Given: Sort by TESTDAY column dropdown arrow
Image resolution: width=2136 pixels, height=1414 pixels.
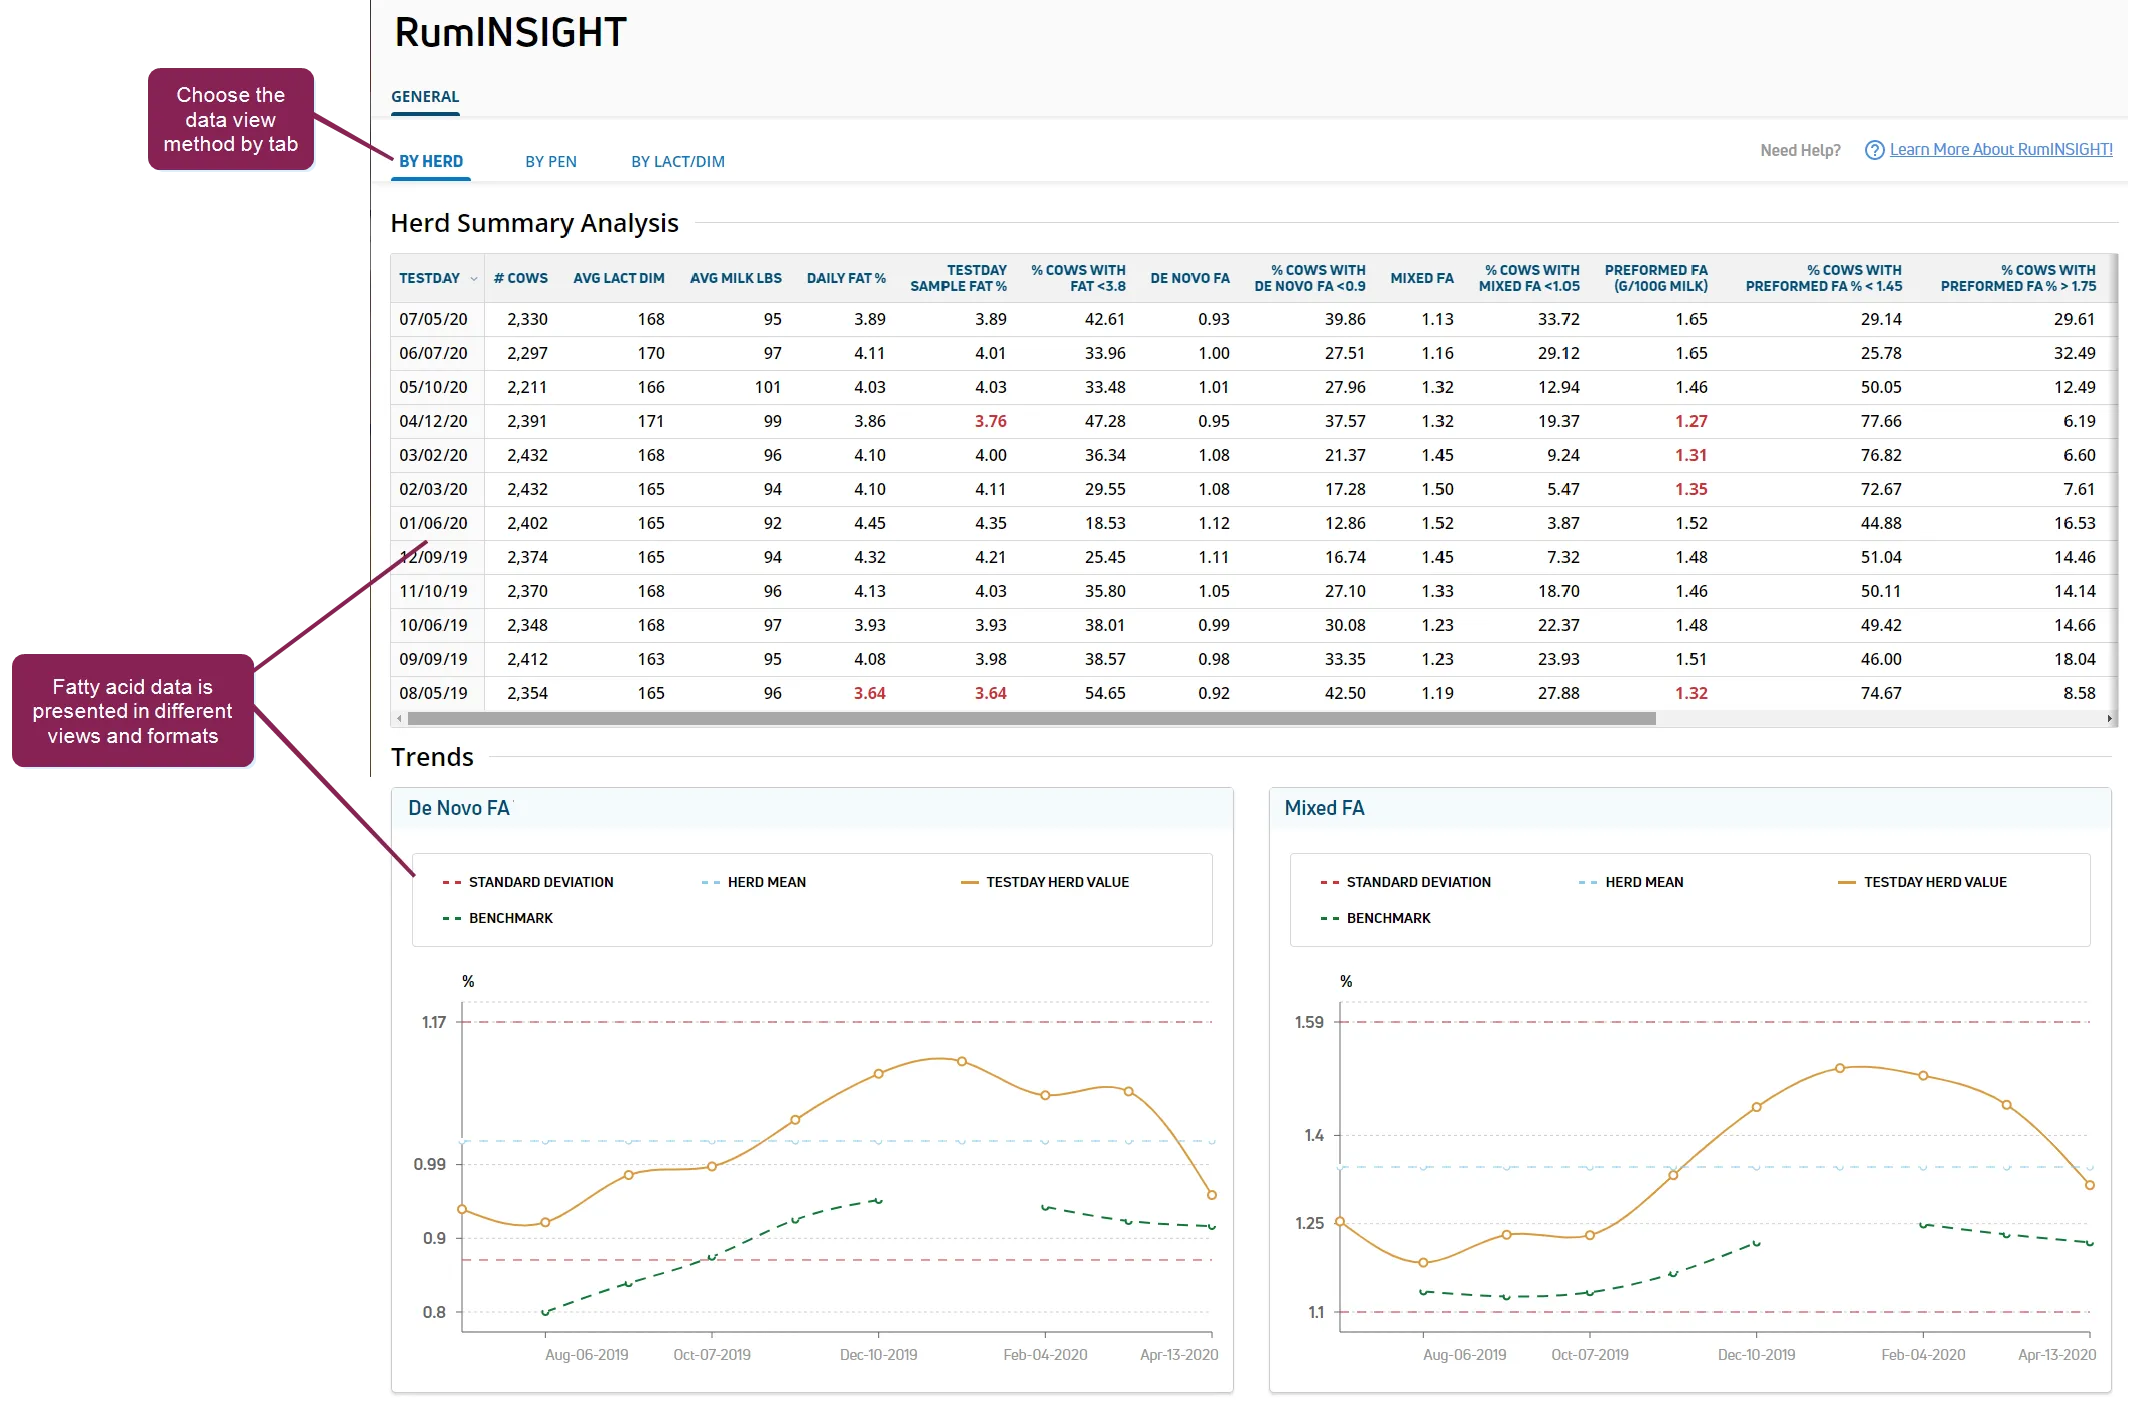Looking at the screenshot, I should pos(474,279).
